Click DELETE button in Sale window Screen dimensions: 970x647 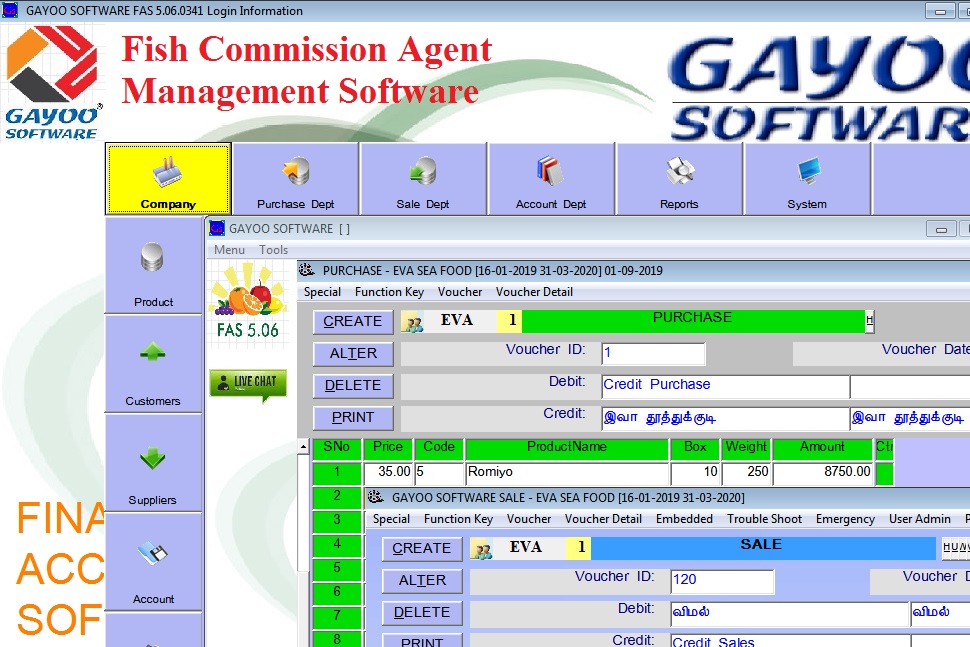click(422, 613)
